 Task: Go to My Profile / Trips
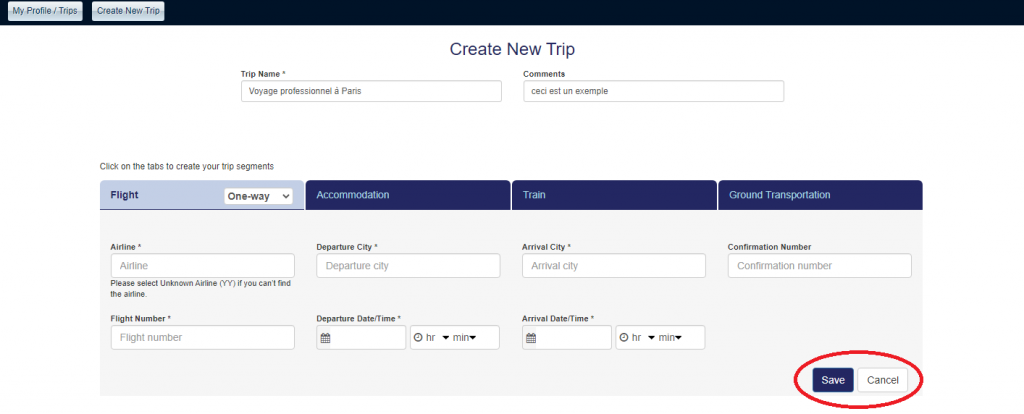tap(44, 11)
